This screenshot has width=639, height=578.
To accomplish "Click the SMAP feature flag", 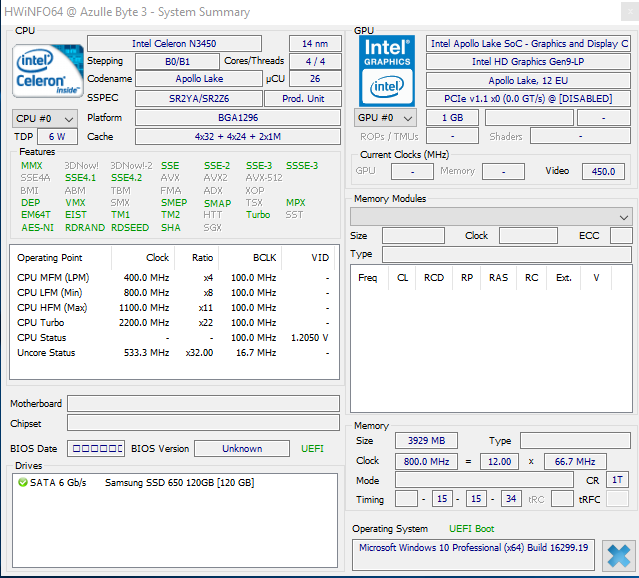I will click(218, 203).
